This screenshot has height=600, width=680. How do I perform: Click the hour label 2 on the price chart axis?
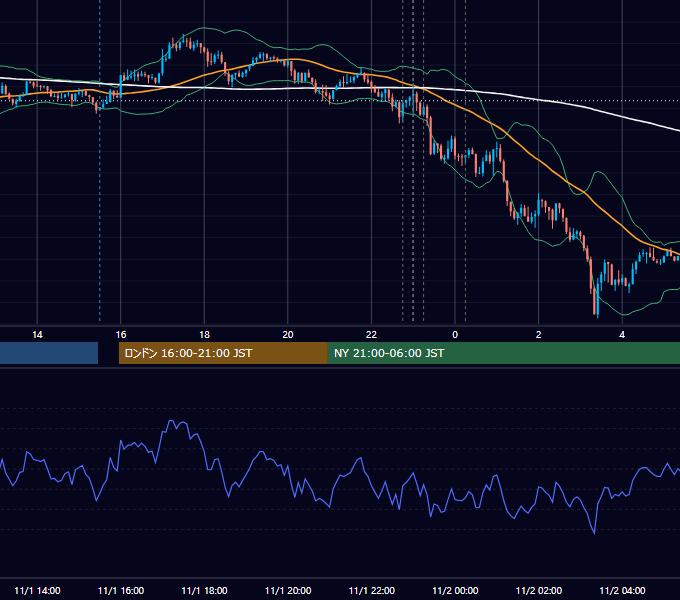(539, 335)
